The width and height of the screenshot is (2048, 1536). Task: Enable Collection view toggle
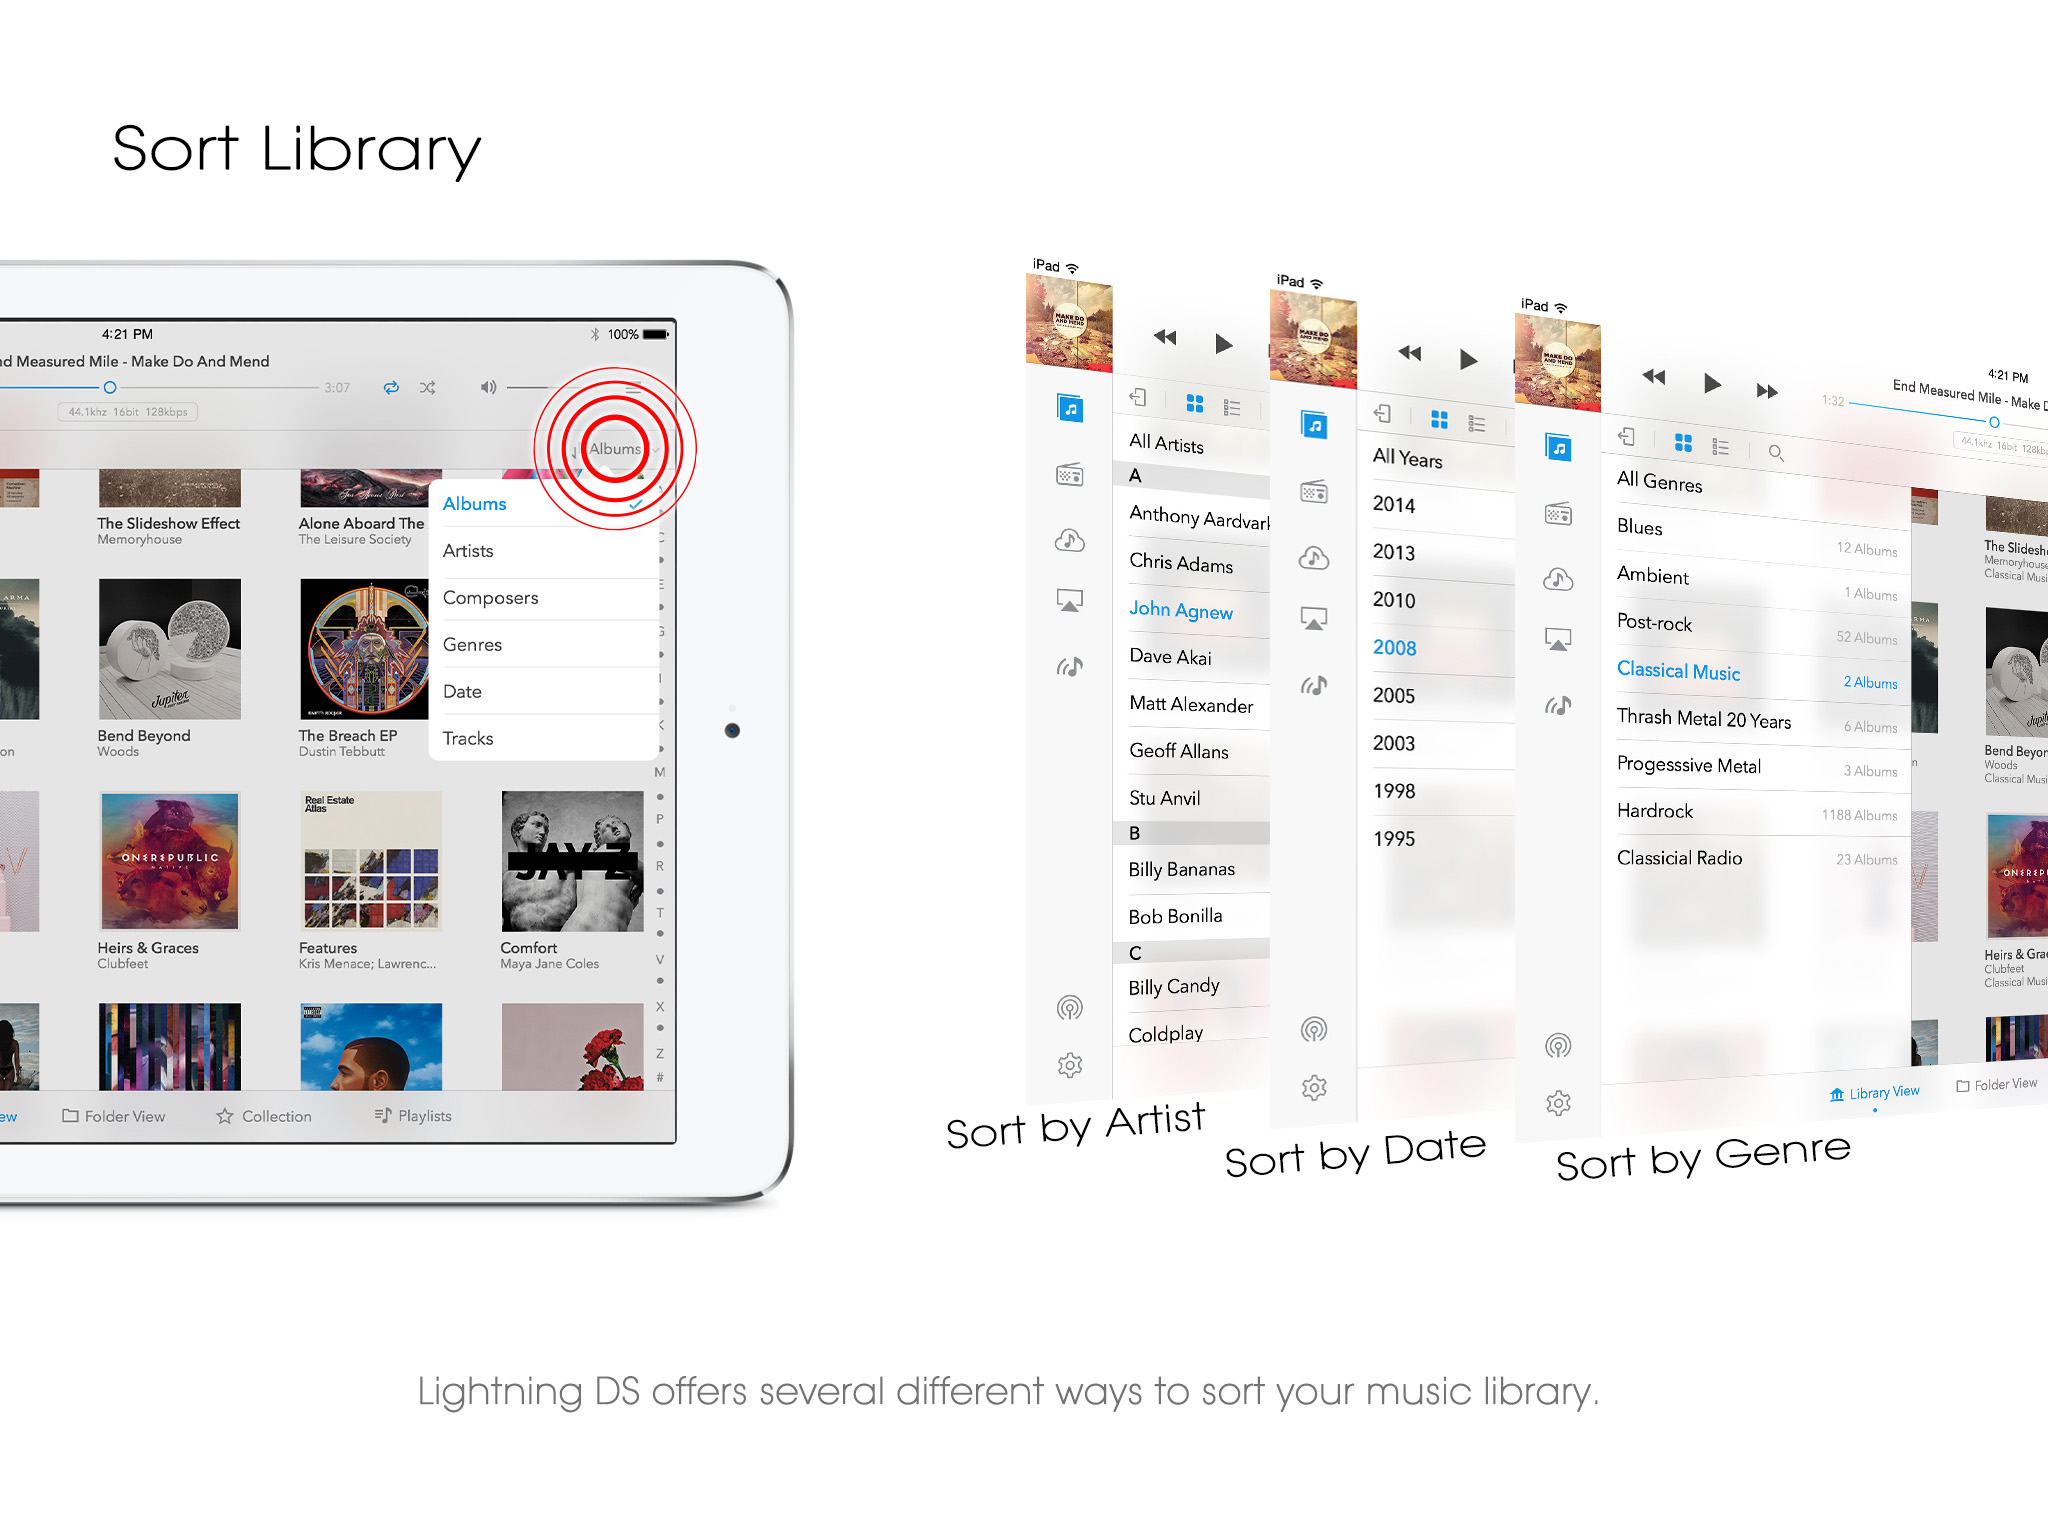pyautogui.click(x=271, y=1113)
